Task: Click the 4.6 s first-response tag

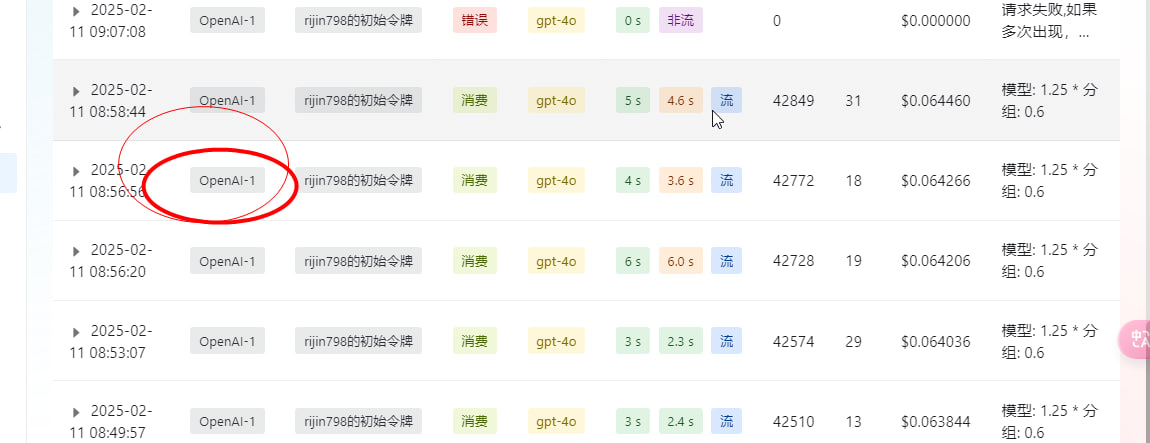Action: 681,100
